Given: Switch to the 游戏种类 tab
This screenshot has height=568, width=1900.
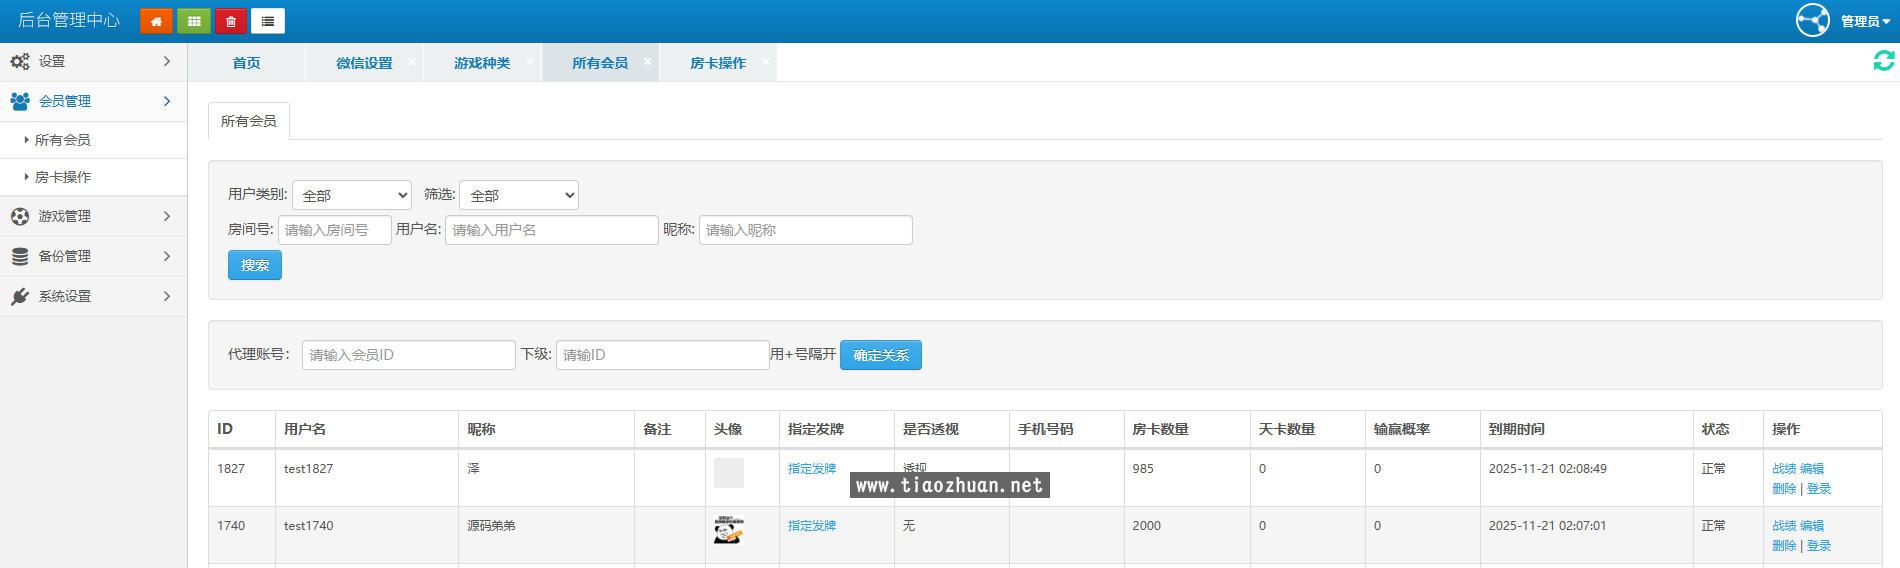Looking at the screenshot, I should (x=481, y=63).
